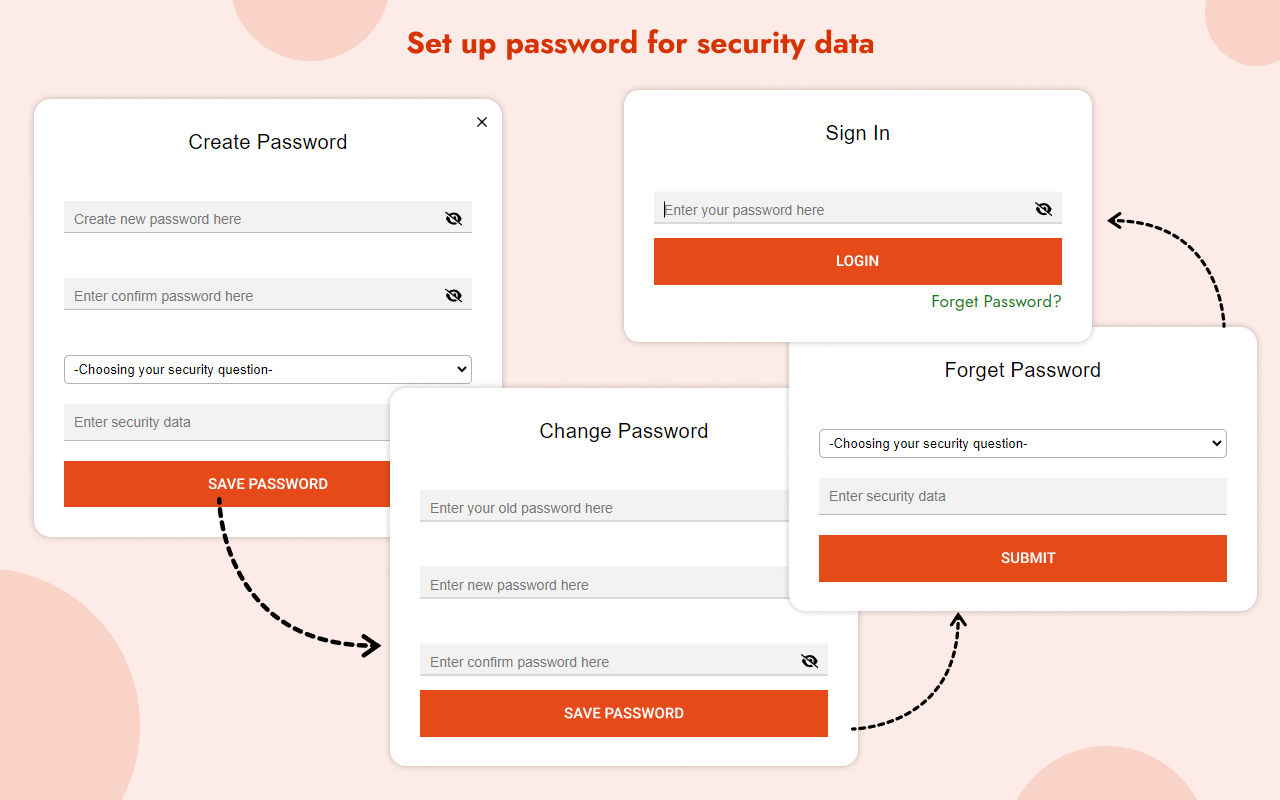Expand security question dropdown in Forget Password

[1022, 443]
